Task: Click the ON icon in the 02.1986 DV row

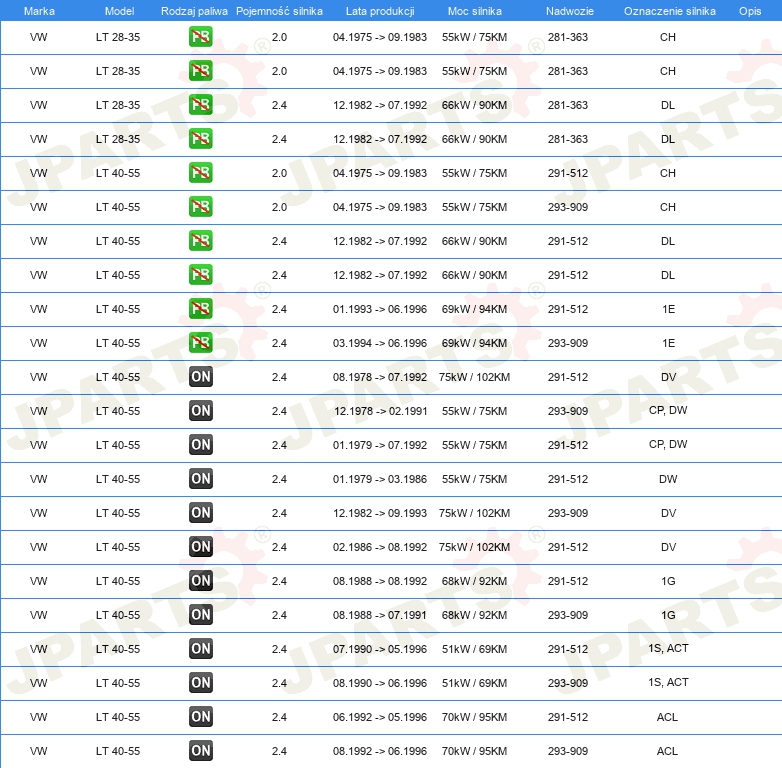Action: (201, 547)
